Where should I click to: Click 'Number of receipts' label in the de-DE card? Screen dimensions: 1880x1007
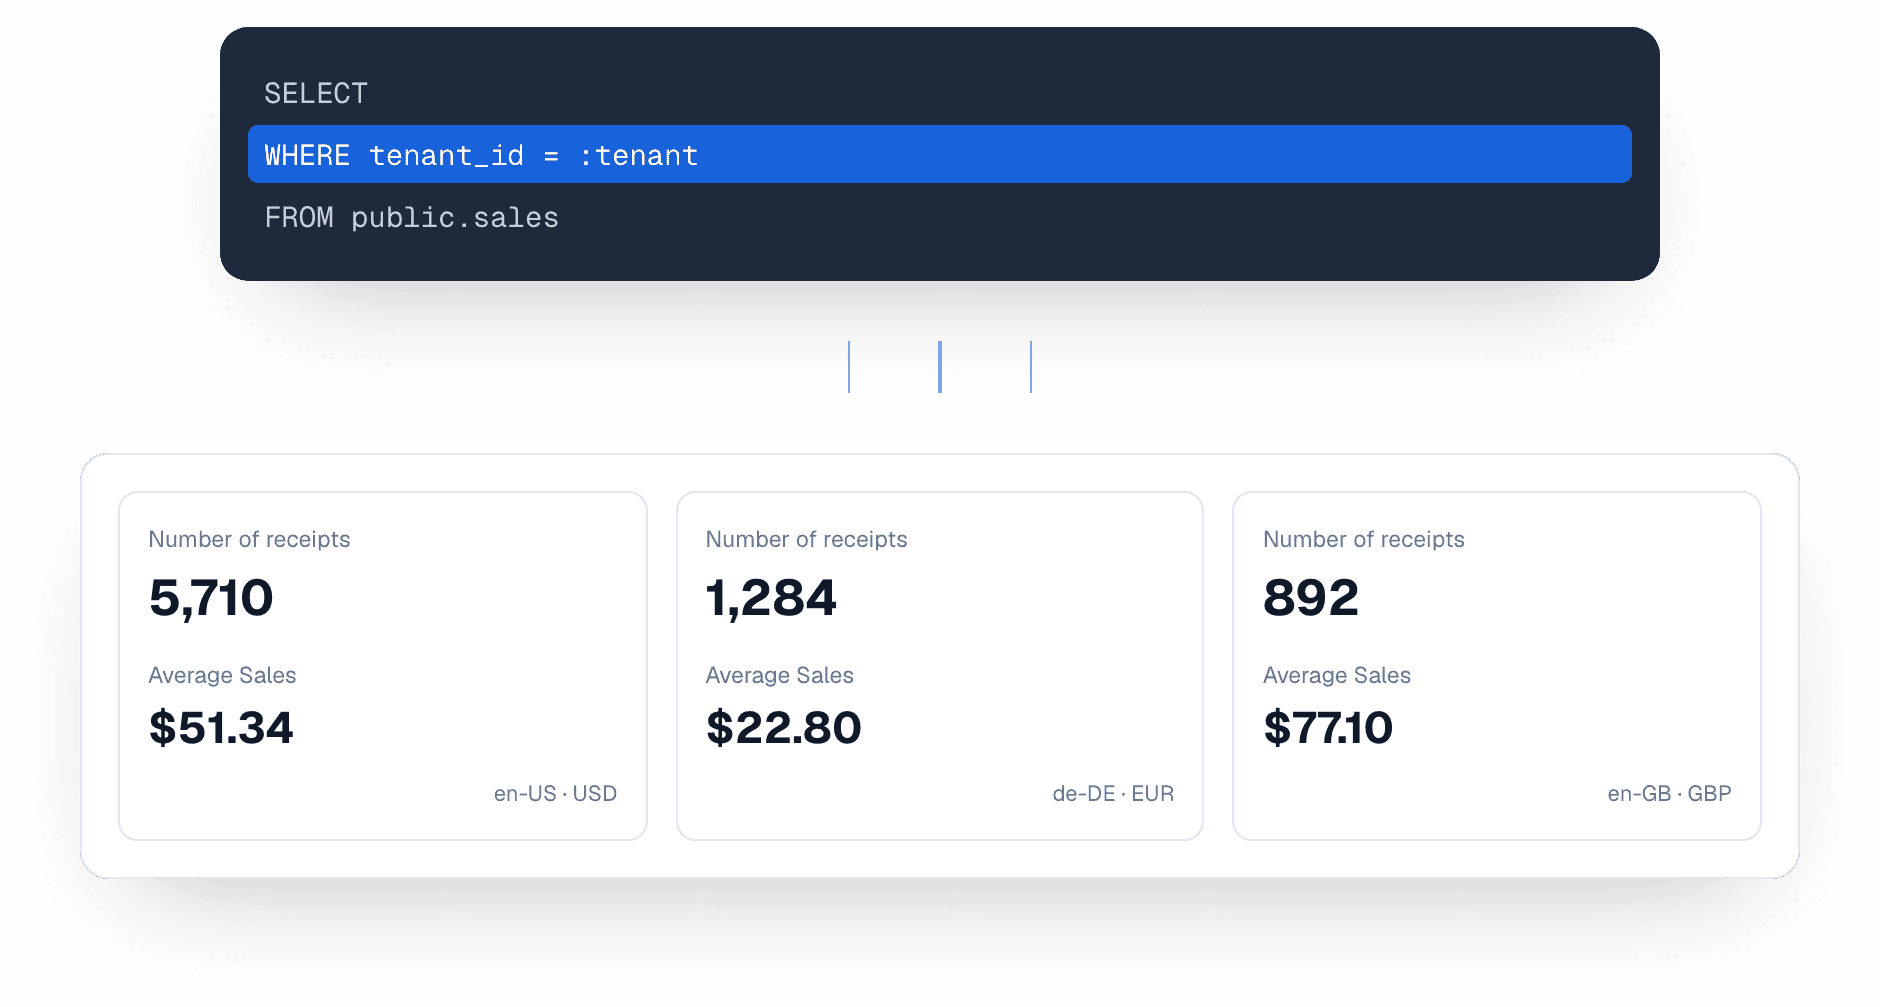coord(807,539)
